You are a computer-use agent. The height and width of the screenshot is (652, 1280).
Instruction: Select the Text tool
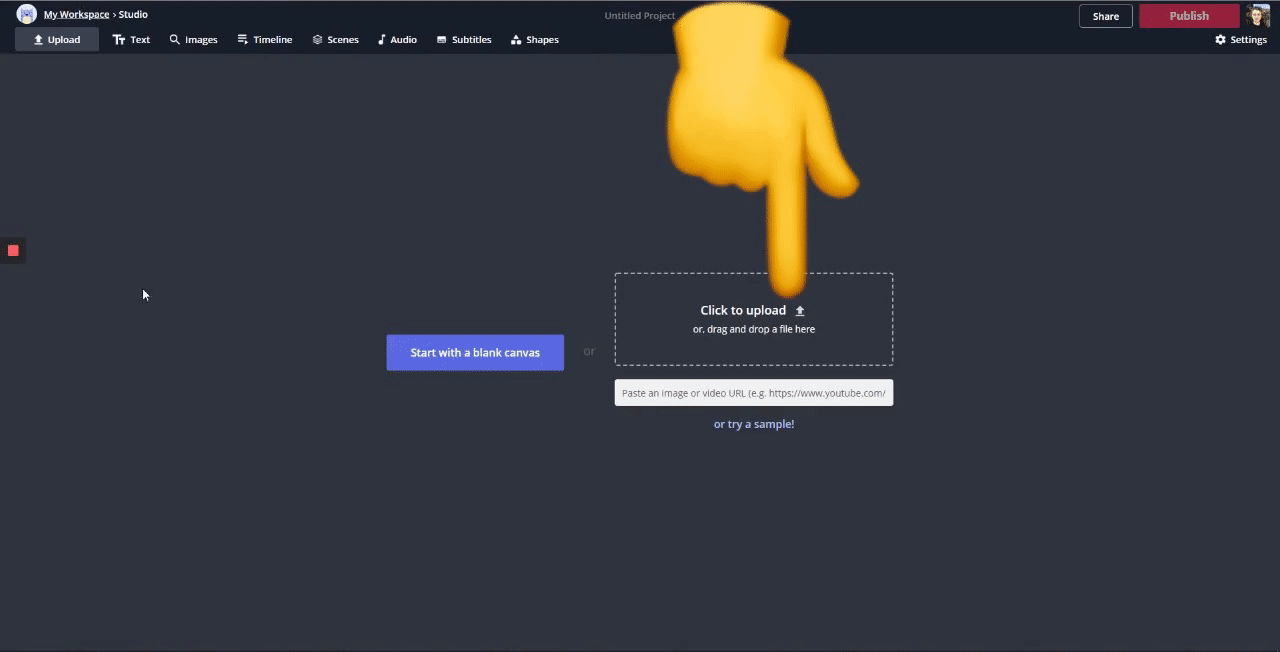click(131, 40)
